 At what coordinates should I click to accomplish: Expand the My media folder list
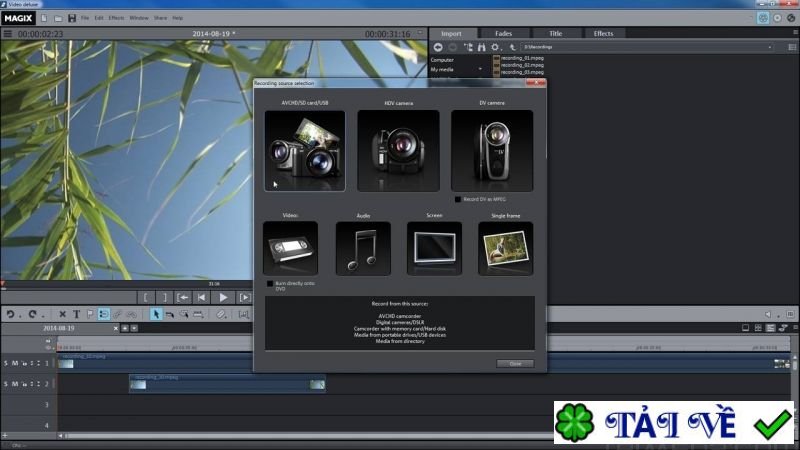(481, 69)
